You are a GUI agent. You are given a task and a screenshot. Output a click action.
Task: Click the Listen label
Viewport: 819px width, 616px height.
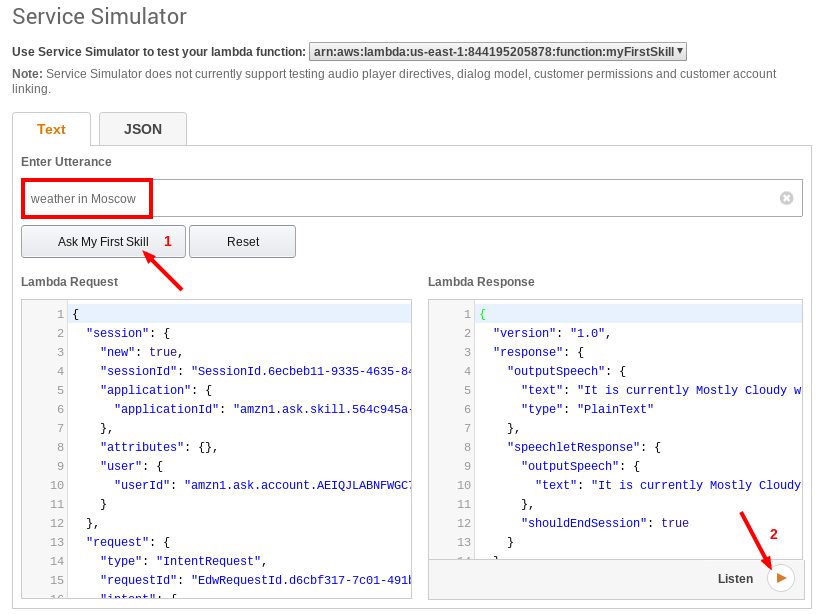pos(735,578)
